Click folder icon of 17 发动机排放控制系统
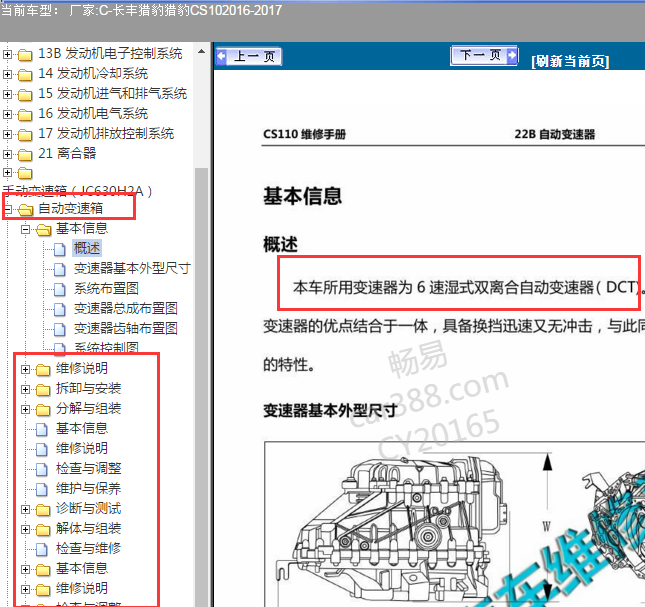This screenshot has height=607, width=645. tap(25, 135)
